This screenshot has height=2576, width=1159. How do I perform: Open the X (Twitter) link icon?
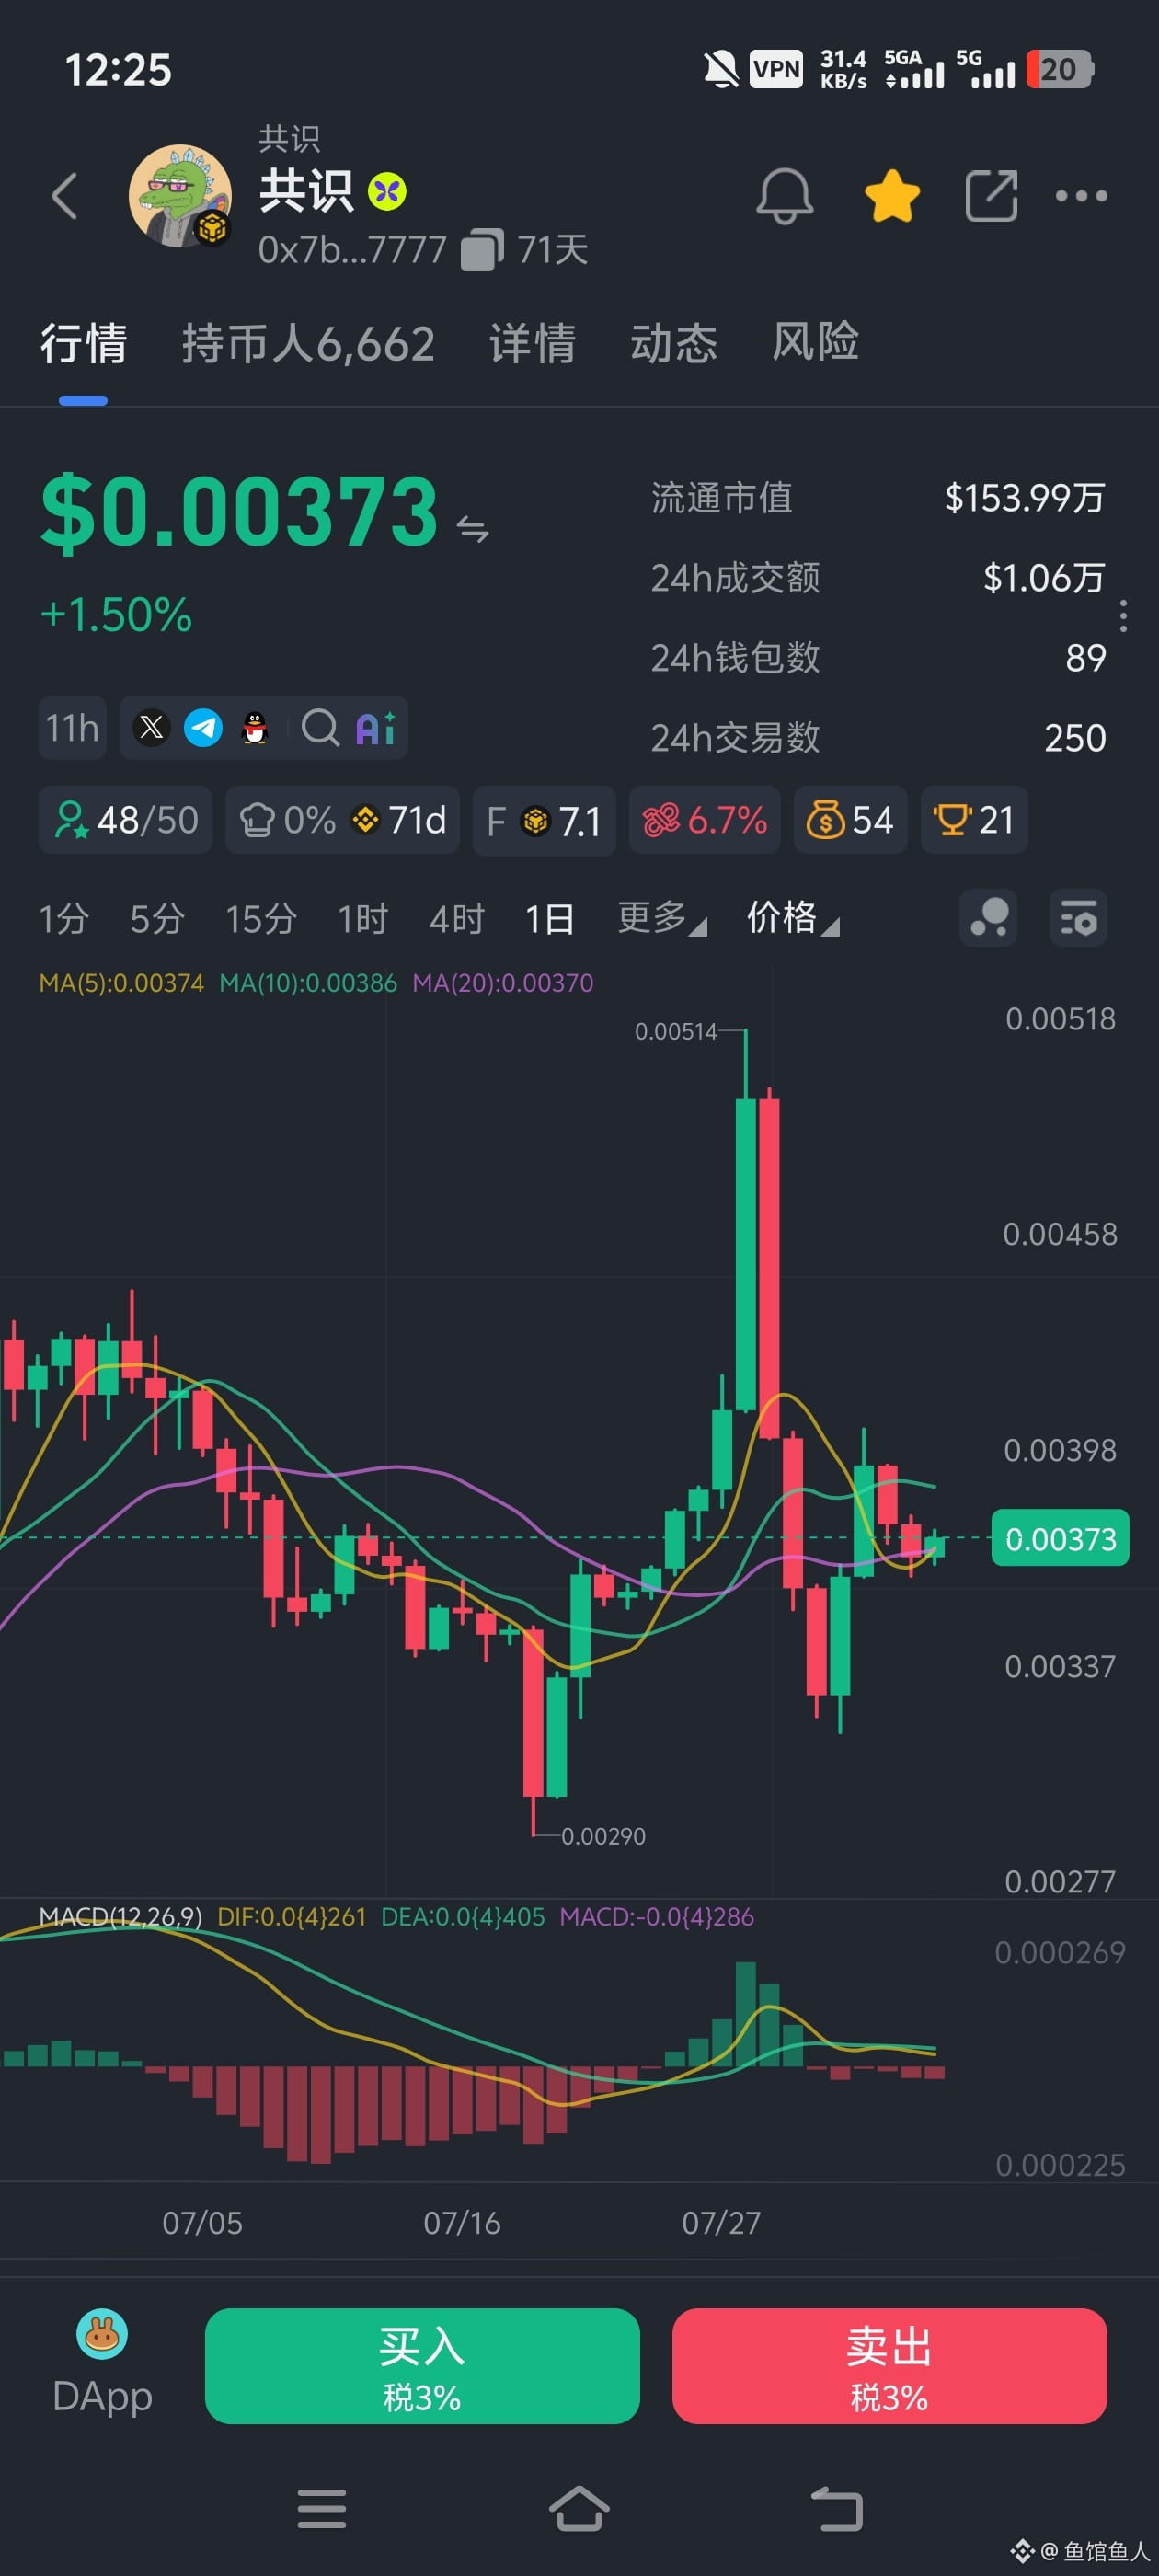pos(152,727)
